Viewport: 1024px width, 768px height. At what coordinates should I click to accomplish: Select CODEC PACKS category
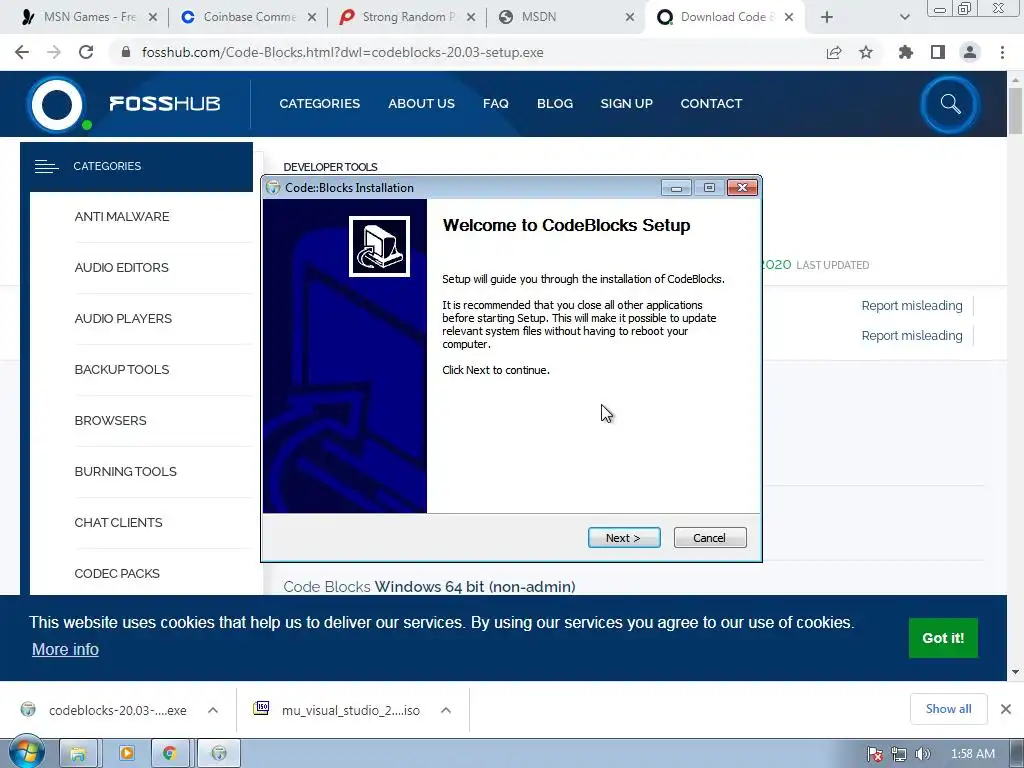pos(117,573)
